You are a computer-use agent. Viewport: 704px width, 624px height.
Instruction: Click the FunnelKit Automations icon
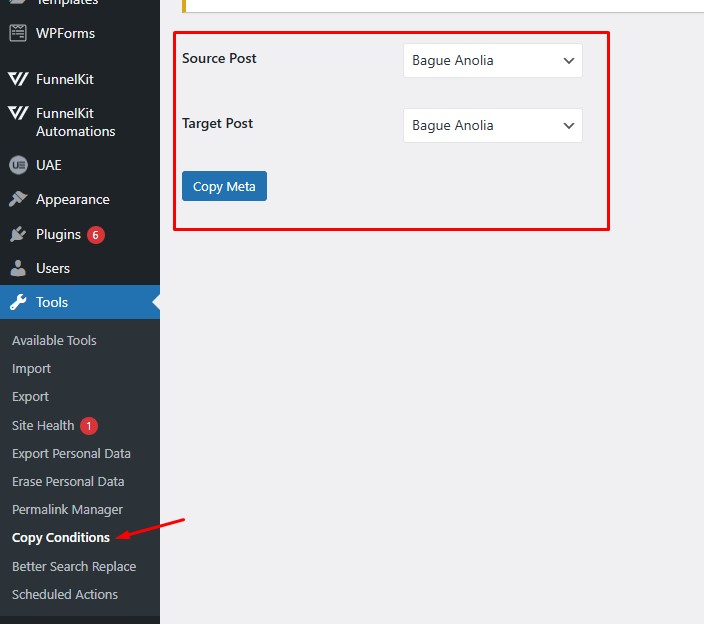point(18,114)
